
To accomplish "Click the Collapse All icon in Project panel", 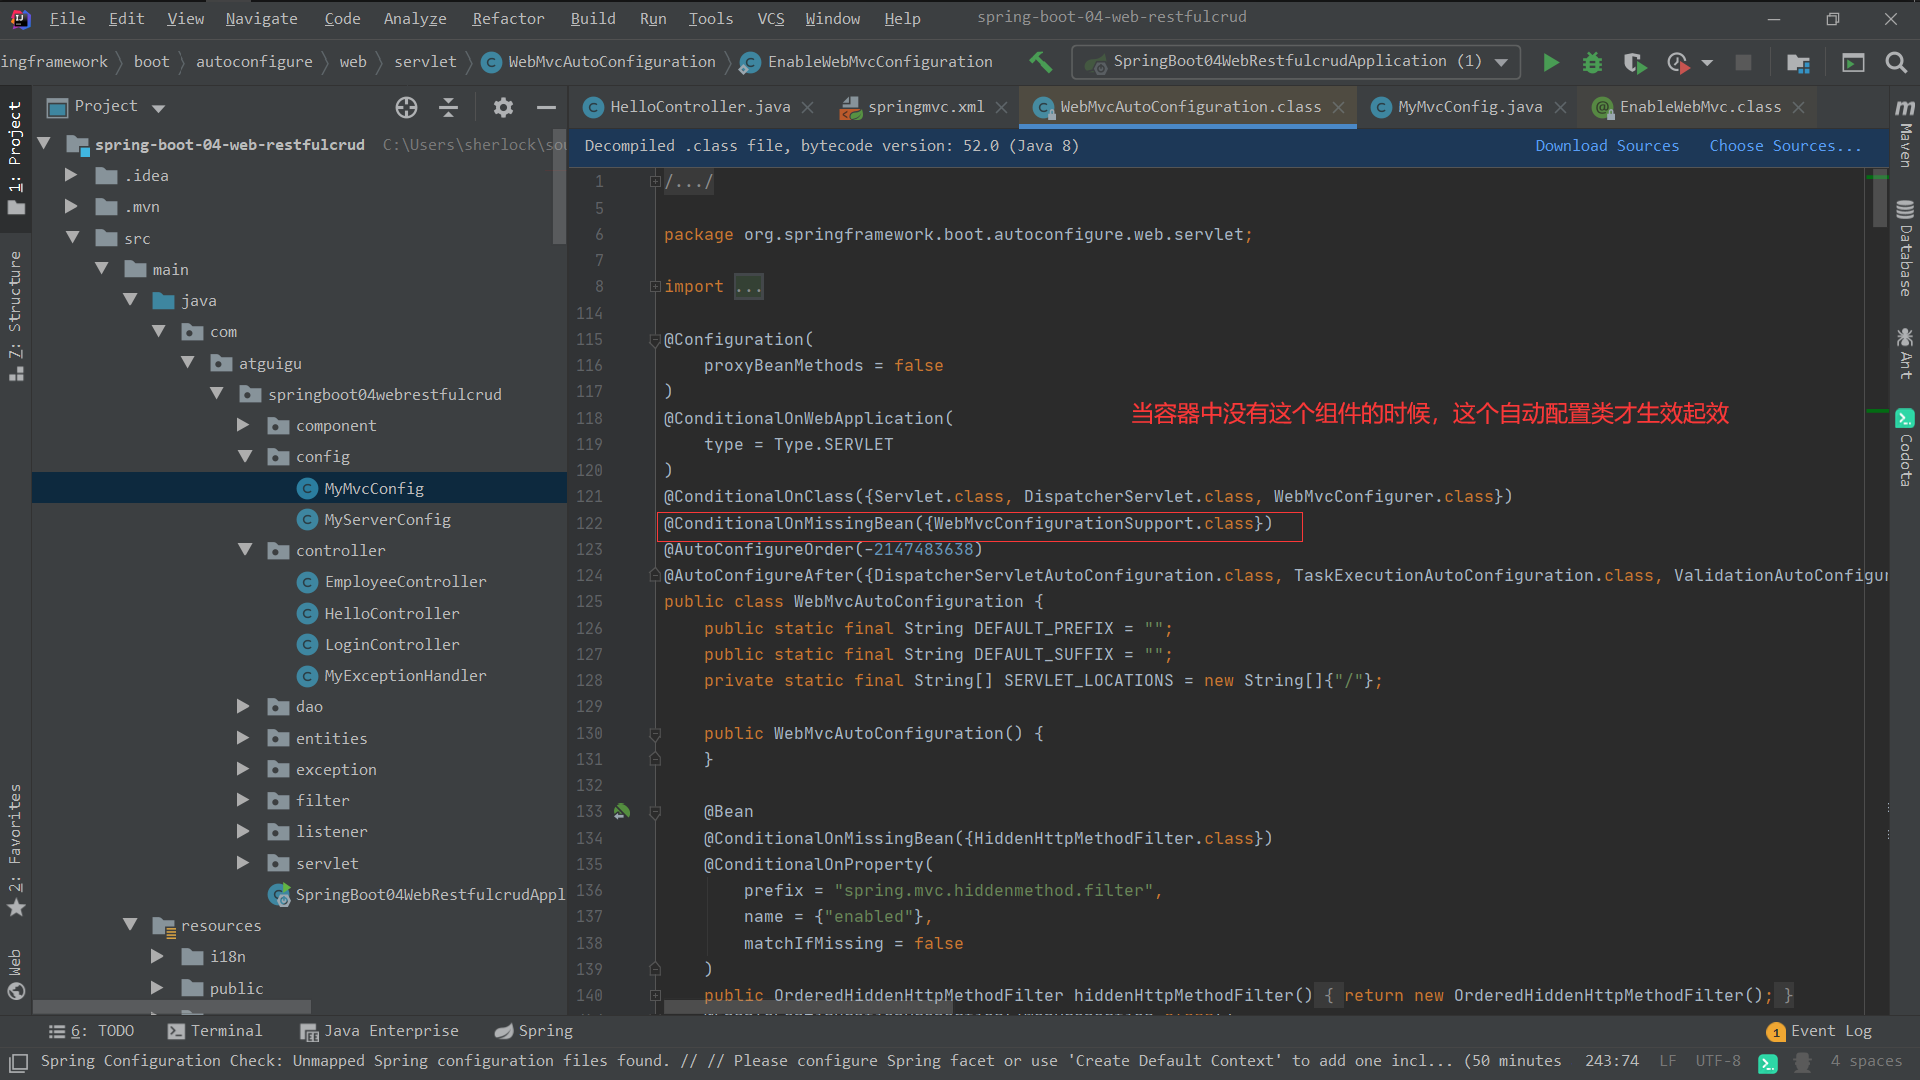I will [449, 107].
